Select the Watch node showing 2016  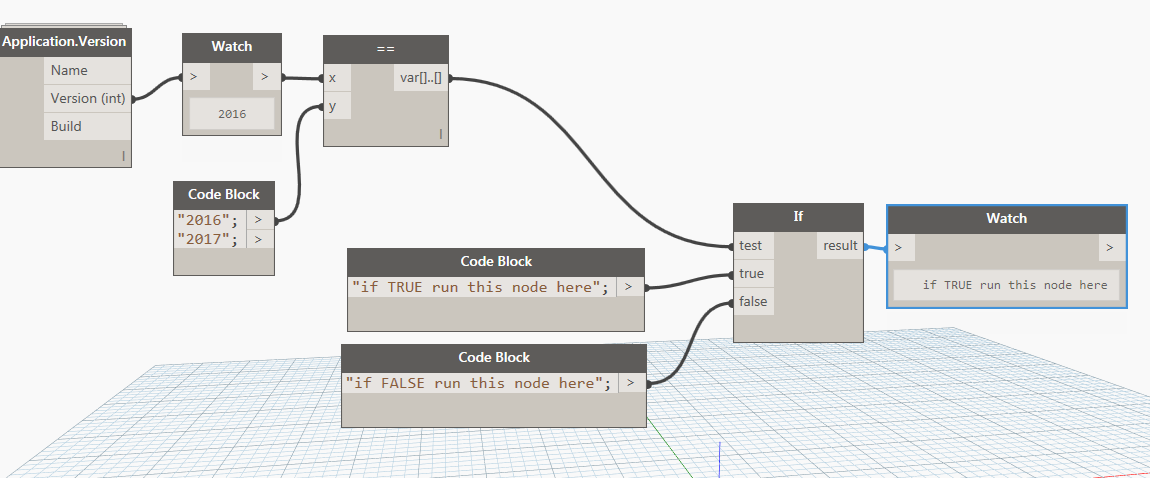(232, 47)
